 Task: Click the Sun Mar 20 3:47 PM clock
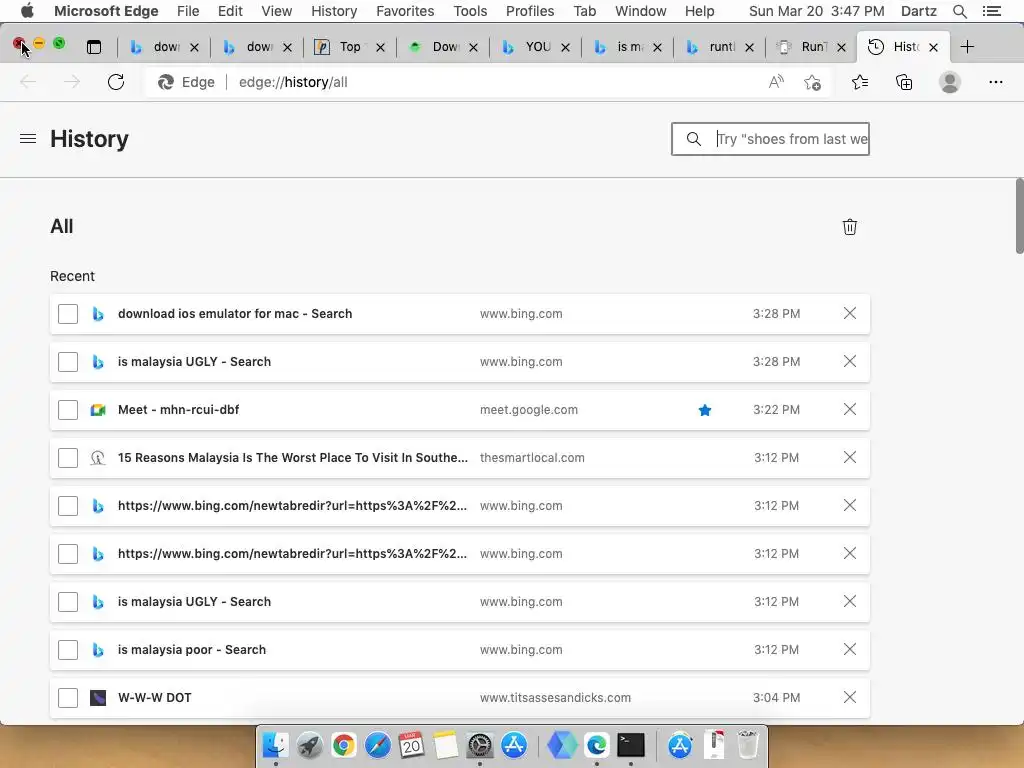click(816, 11)
